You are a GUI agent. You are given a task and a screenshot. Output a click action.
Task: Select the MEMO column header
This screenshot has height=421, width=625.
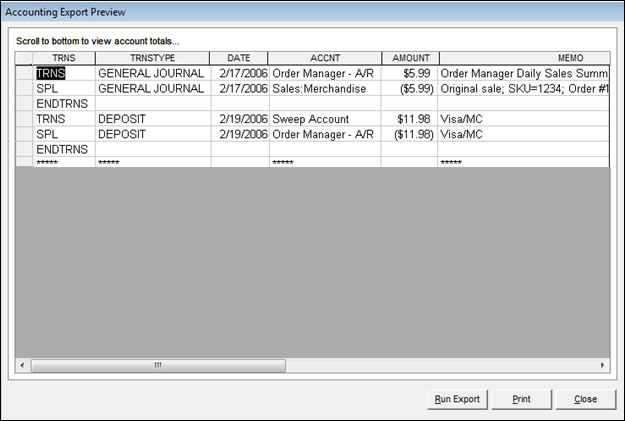tap(525, 58)
